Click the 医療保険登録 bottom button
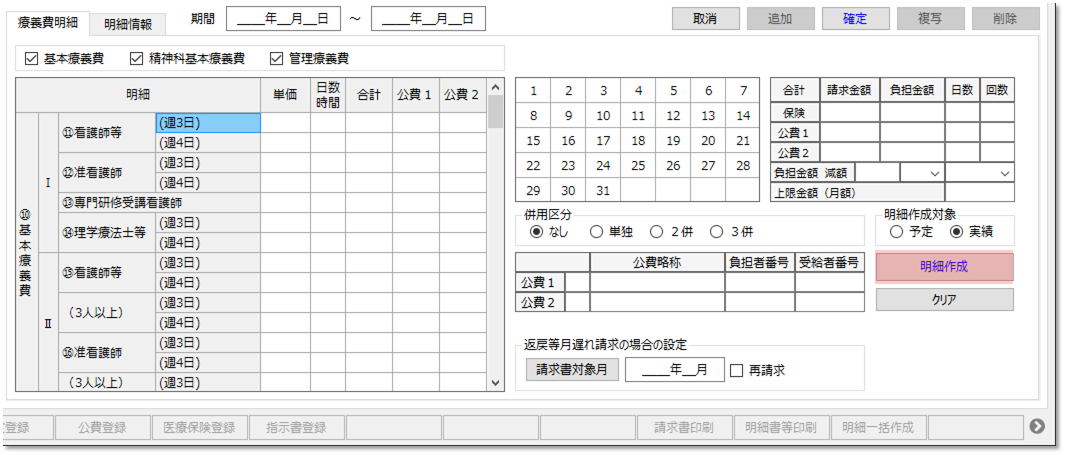The width and height of the screenshot is (1065, 455). (x=200, y=427)
